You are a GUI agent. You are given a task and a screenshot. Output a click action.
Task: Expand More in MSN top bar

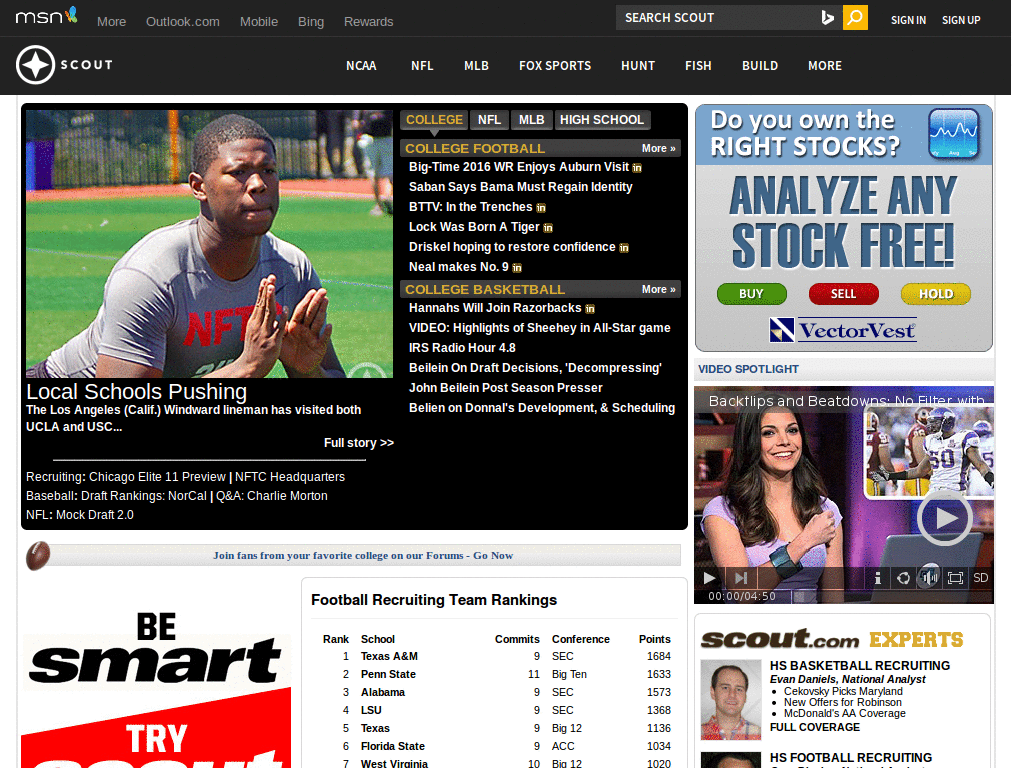[112, 22]
